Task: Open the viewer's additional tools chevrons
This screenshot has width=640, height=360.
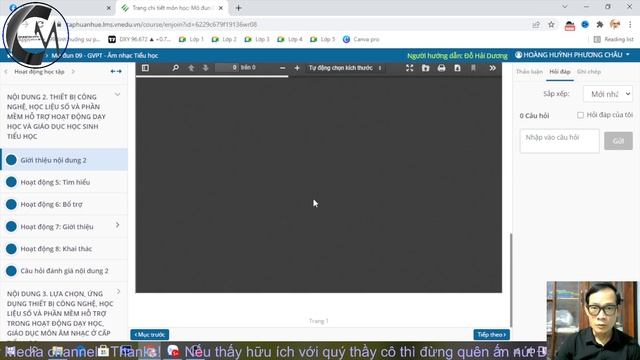Action: pyautogui.click(x=493, y=68)
